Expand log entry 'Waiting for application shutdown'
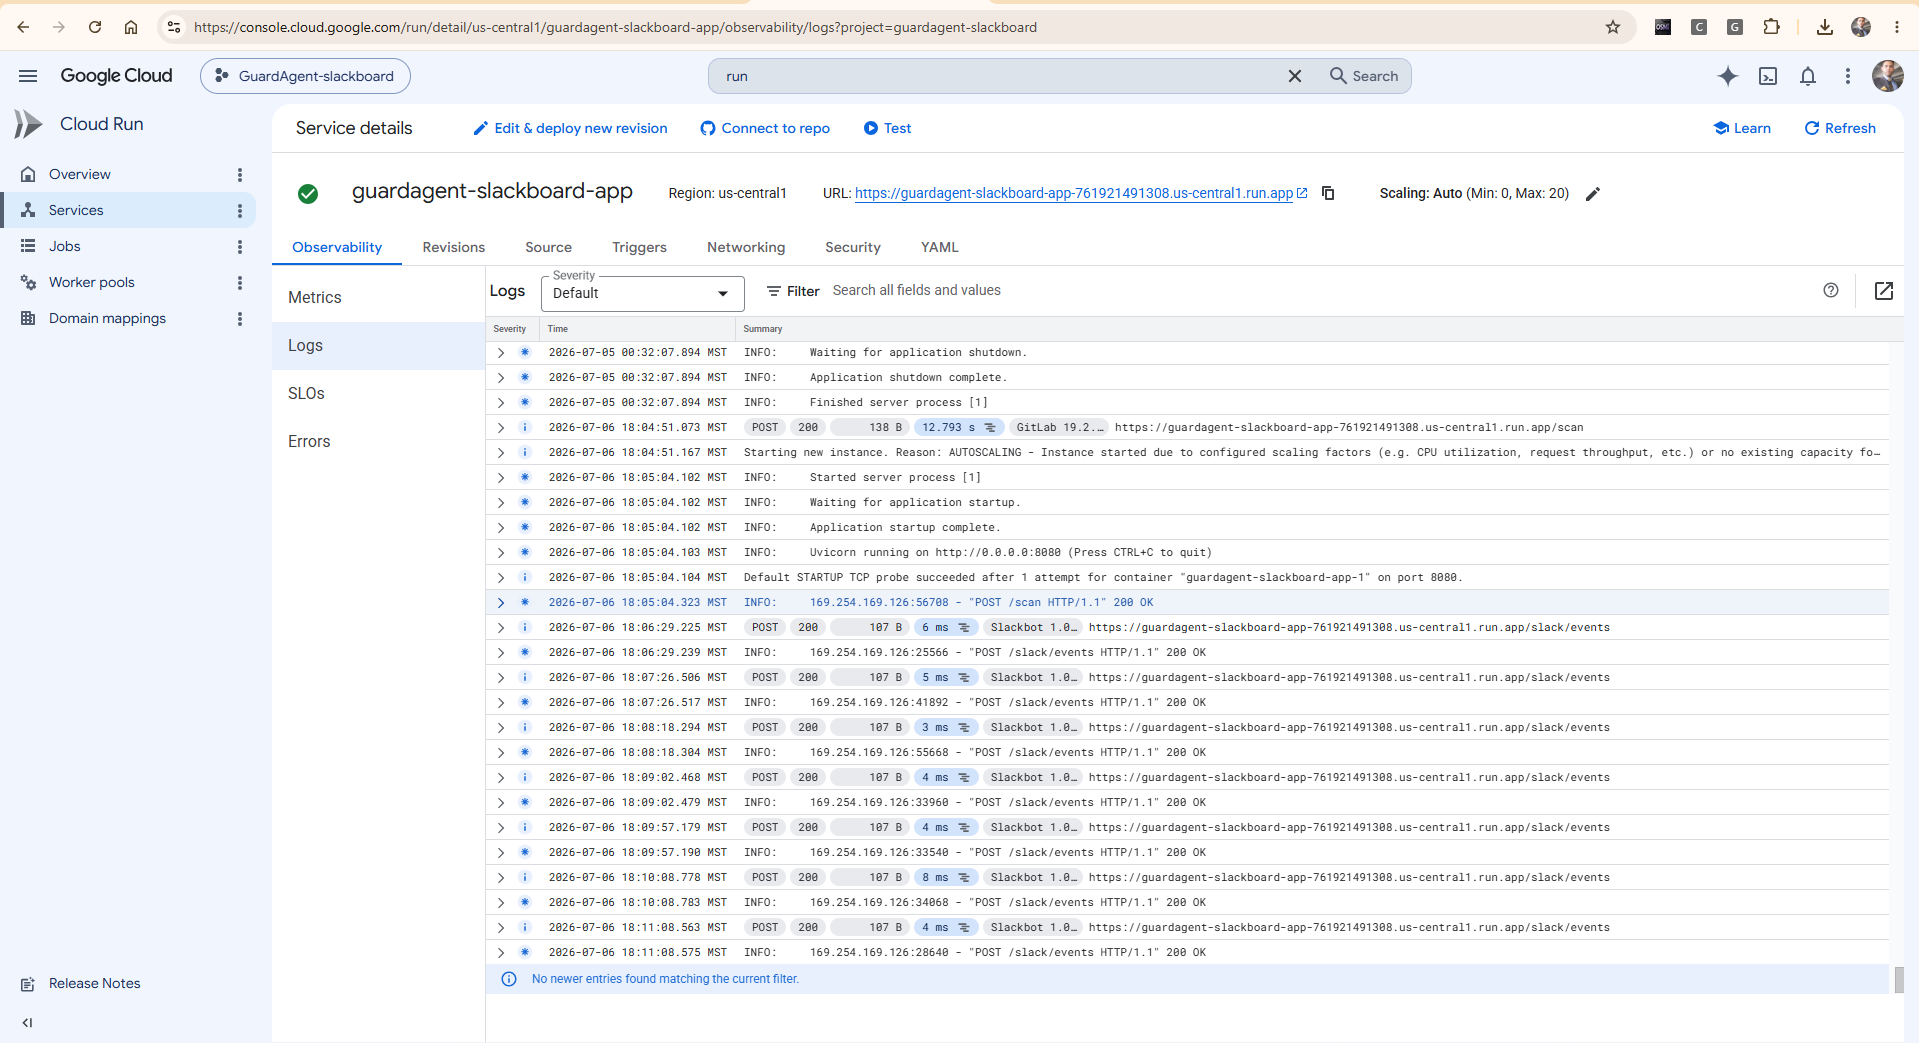Image resolution: width=1919 pixels, height=1043 pixels. (x=501, y=352)
